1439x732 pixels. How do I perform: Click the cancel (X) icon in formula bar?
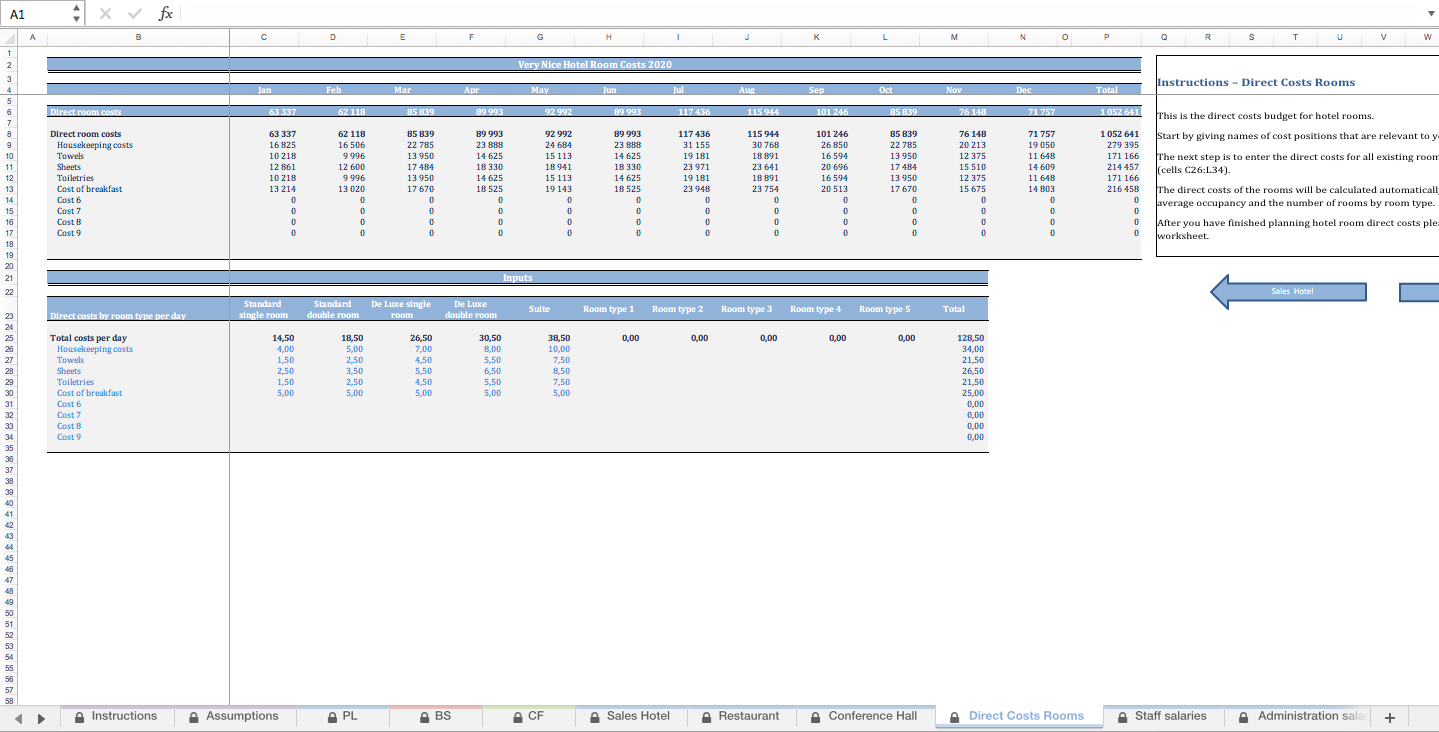[x=105, y=13]
